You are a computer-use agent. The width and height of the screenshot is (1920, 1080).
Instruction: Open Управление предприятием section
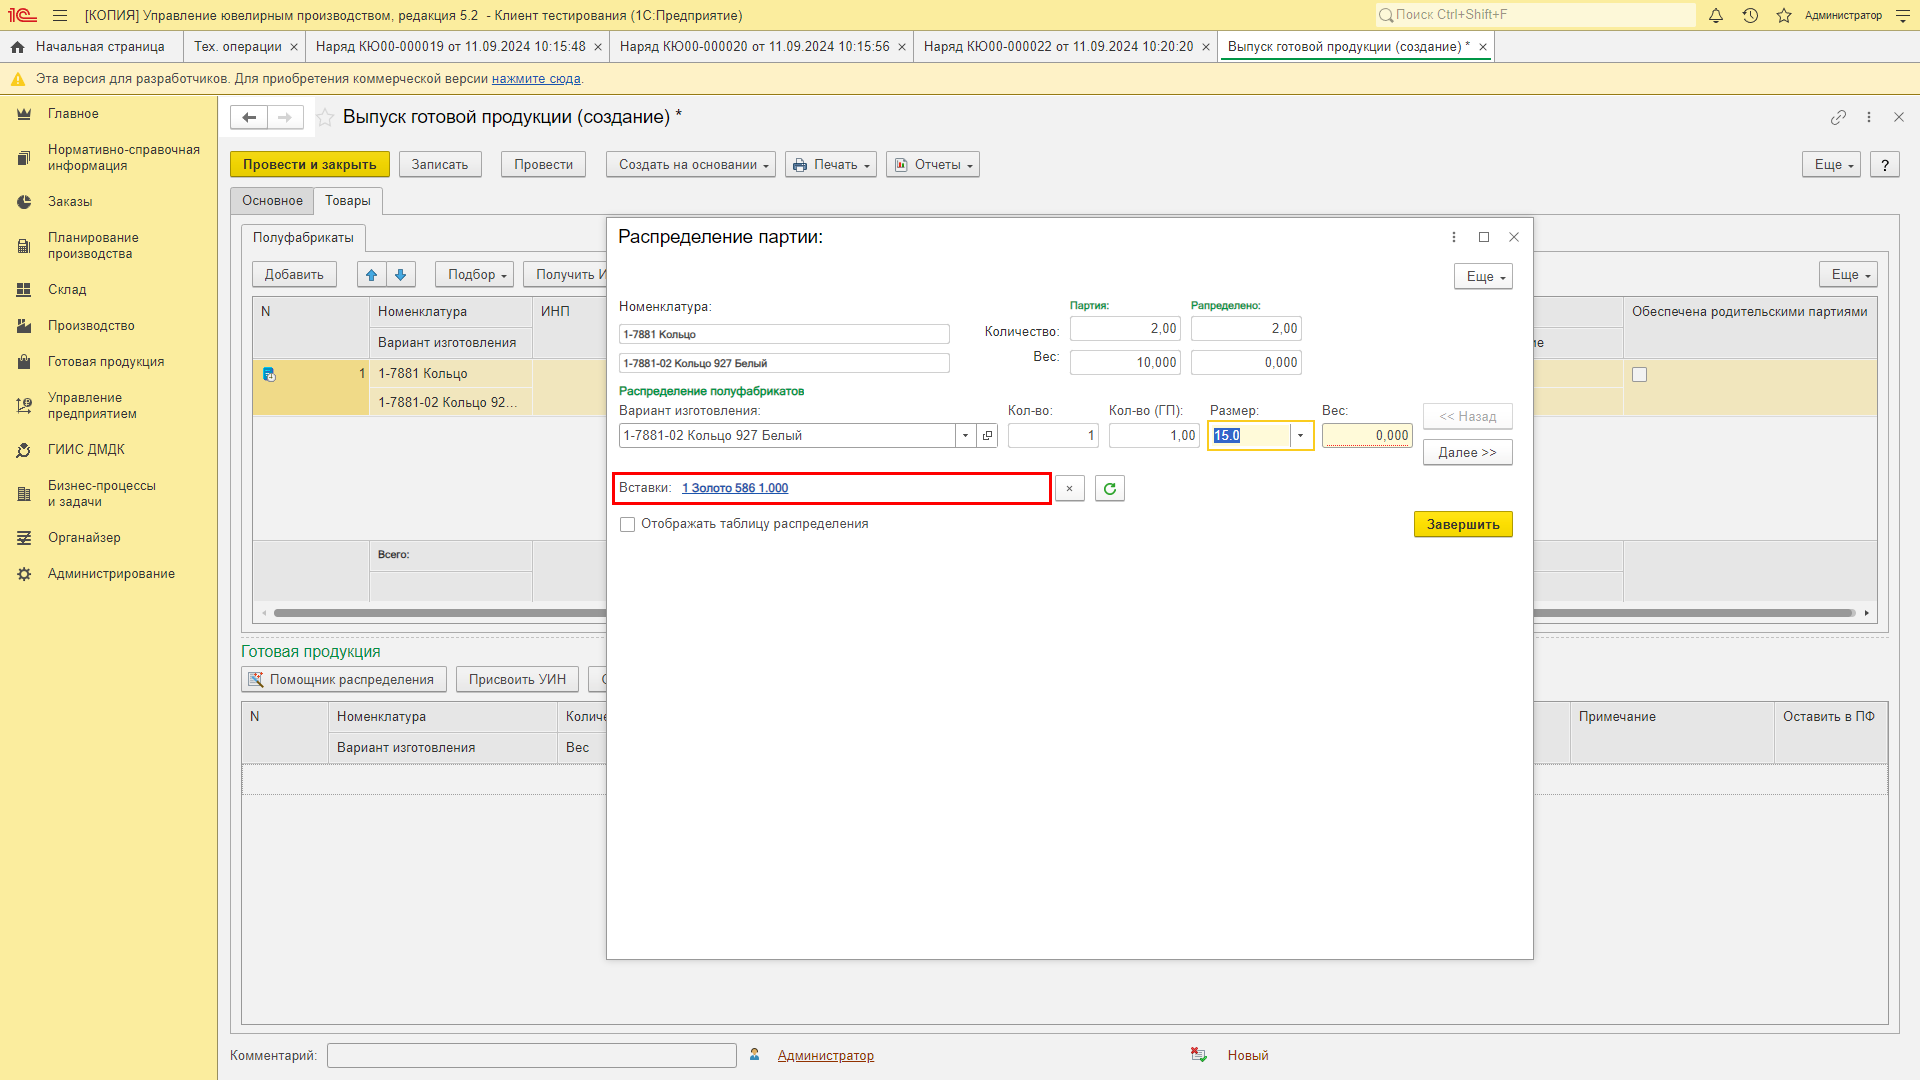click(92, 406)
